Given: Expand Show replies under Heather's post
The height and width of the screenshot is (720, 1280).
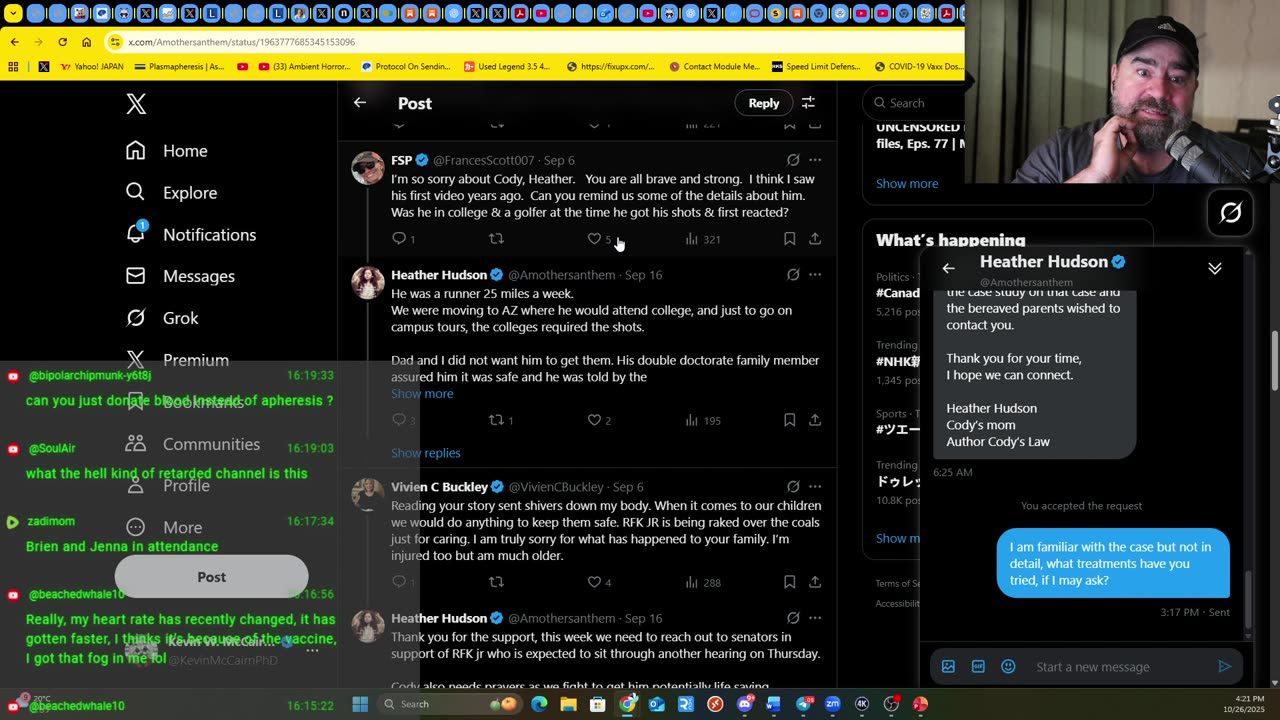Looking at the screenshot, I should click(426, 452).
